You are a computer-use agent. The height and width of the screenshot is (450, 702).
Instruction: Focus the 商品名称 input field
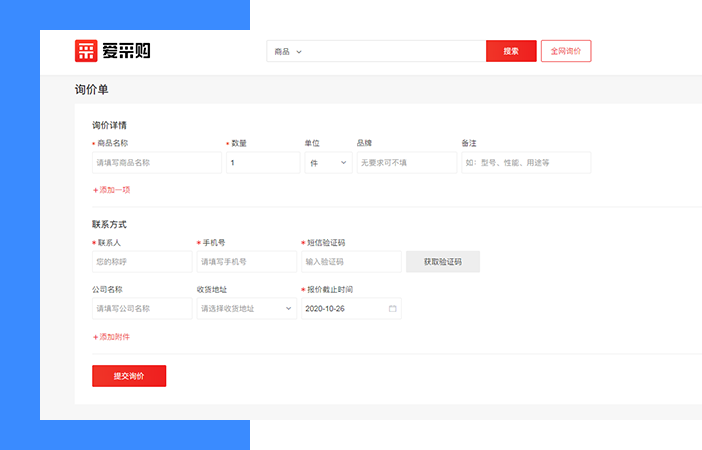156,162
